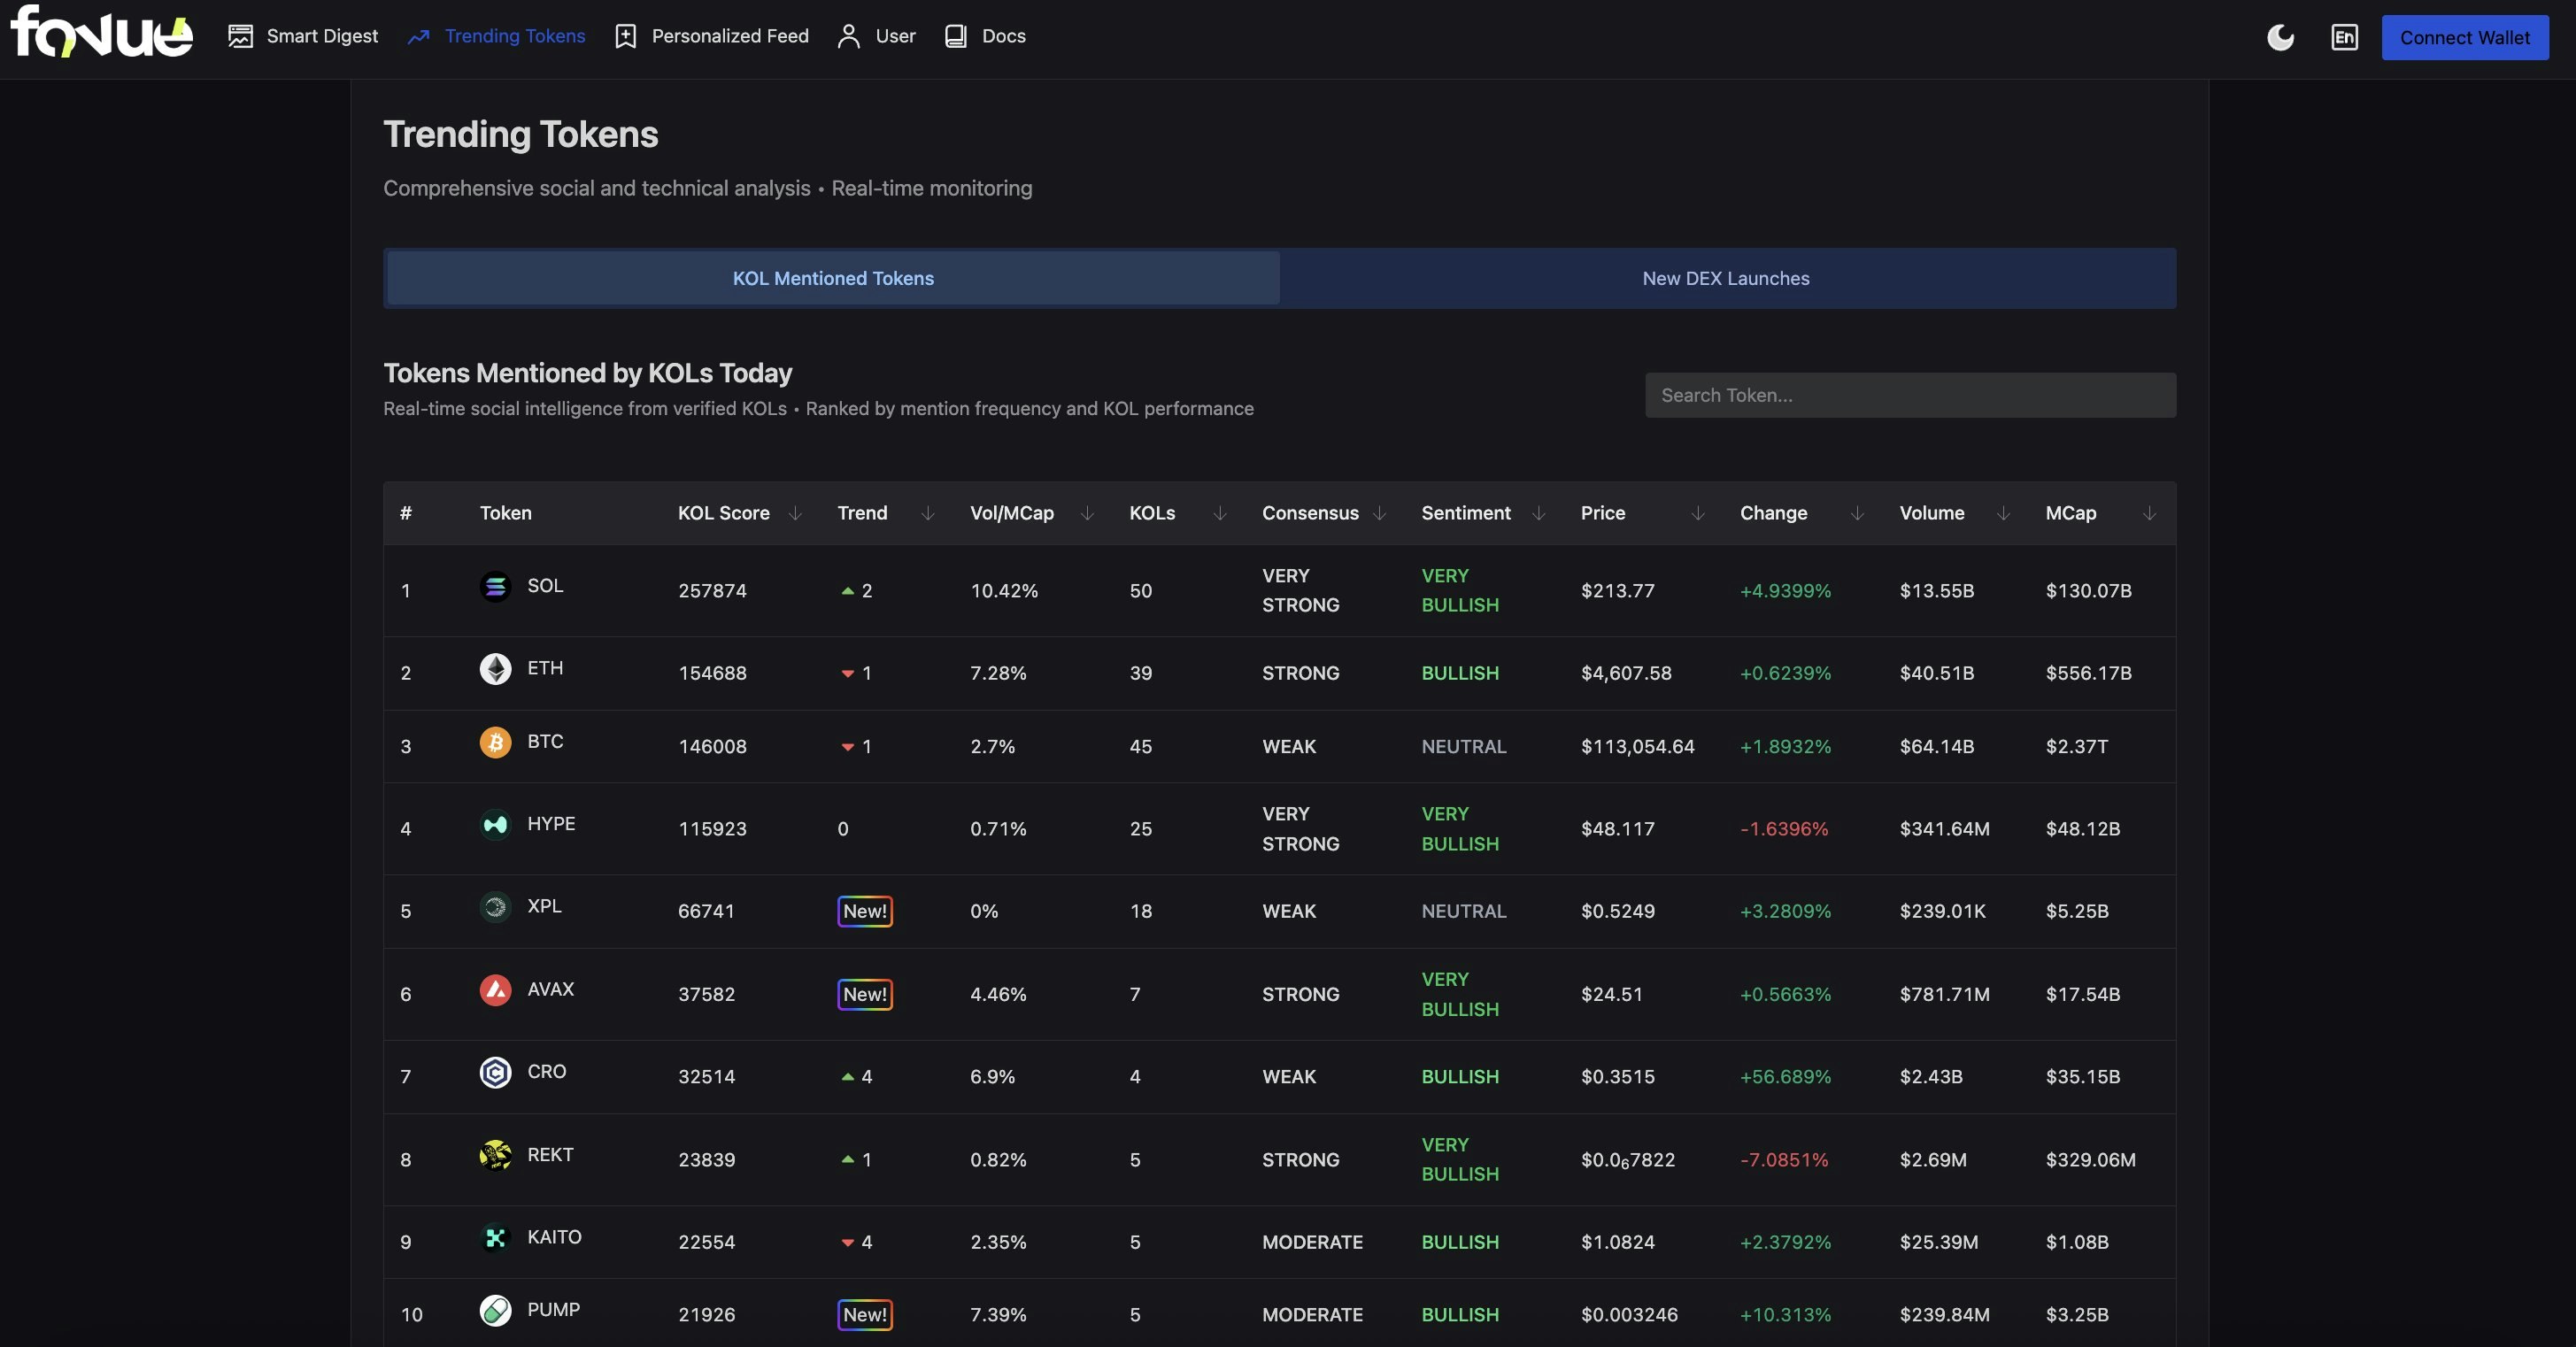Screen dimensions: 2576x1347
Task: Click the Bitcoin token icon
Action: click(495, 742)
